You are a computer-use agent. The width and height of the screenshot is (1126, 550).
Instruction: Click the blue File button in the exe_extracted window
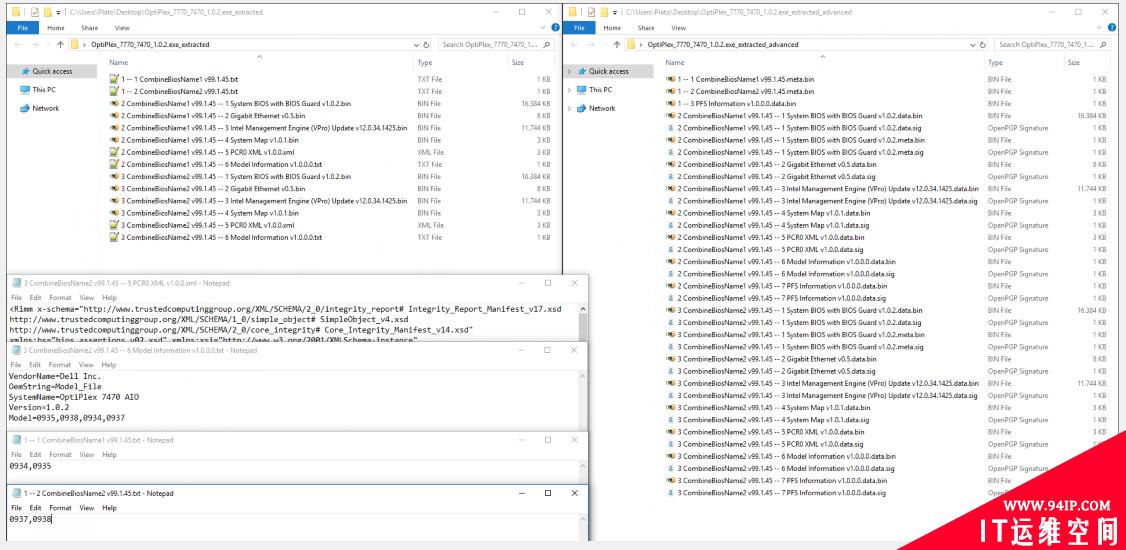coord(19,28)
